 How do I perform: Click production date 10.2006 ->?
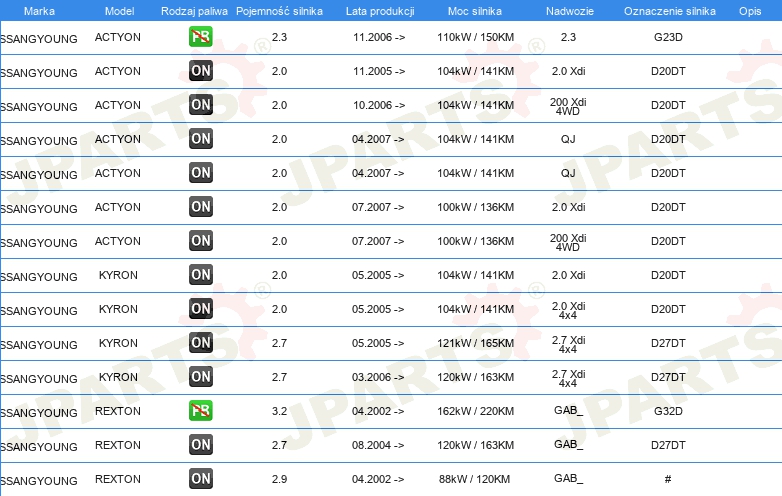click(x=379, y=105)
